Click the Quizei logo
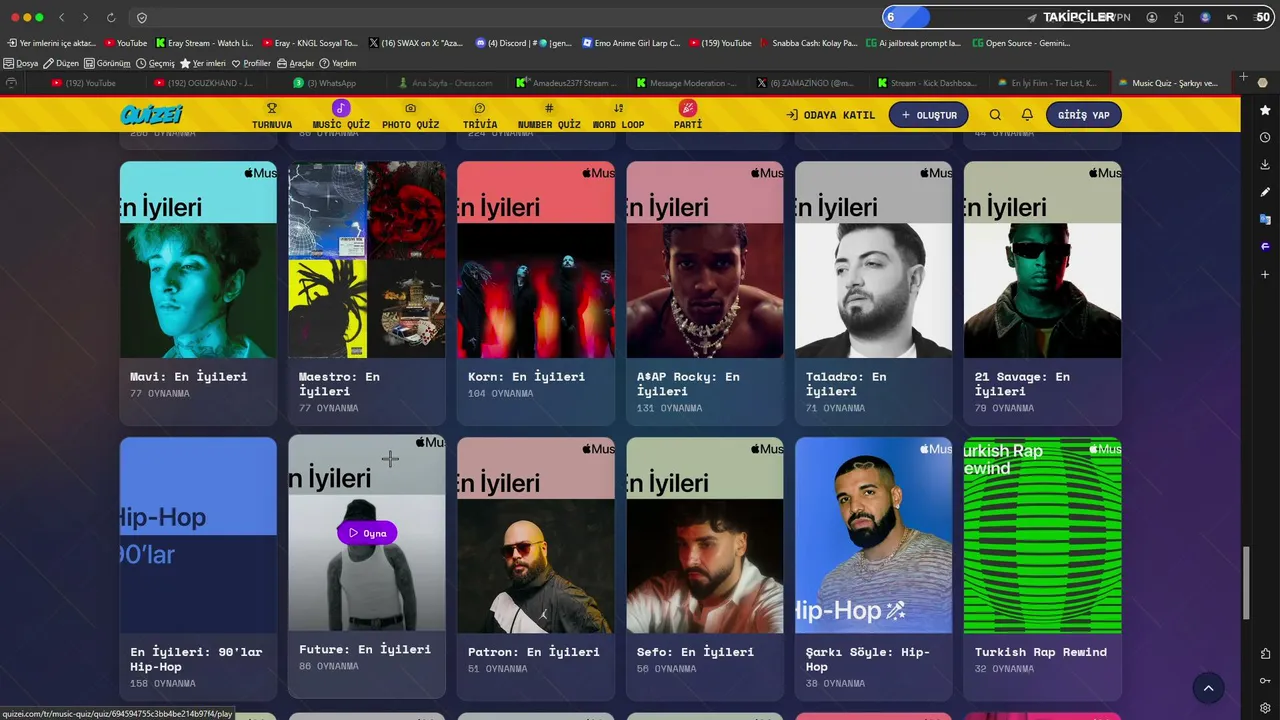Image resolution: width=1280 pixels, height=720 pixels. coord(152,115)
